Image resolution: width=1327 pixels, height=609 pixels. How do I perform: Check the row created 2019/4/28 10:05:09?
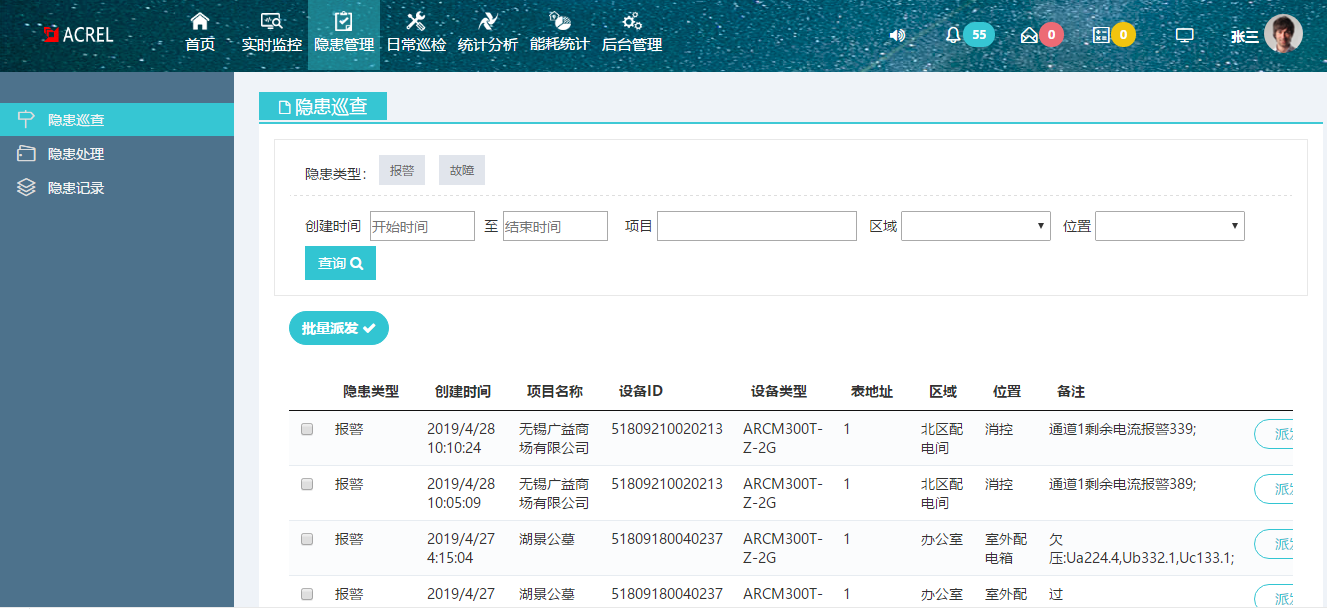[307, 484]
